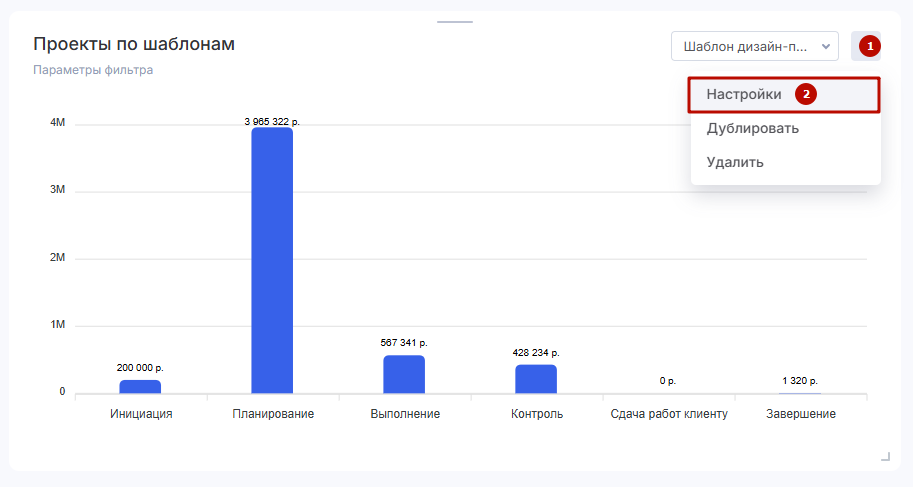Select the 'Инициация' bar in the chart

[x=140, y=386]
